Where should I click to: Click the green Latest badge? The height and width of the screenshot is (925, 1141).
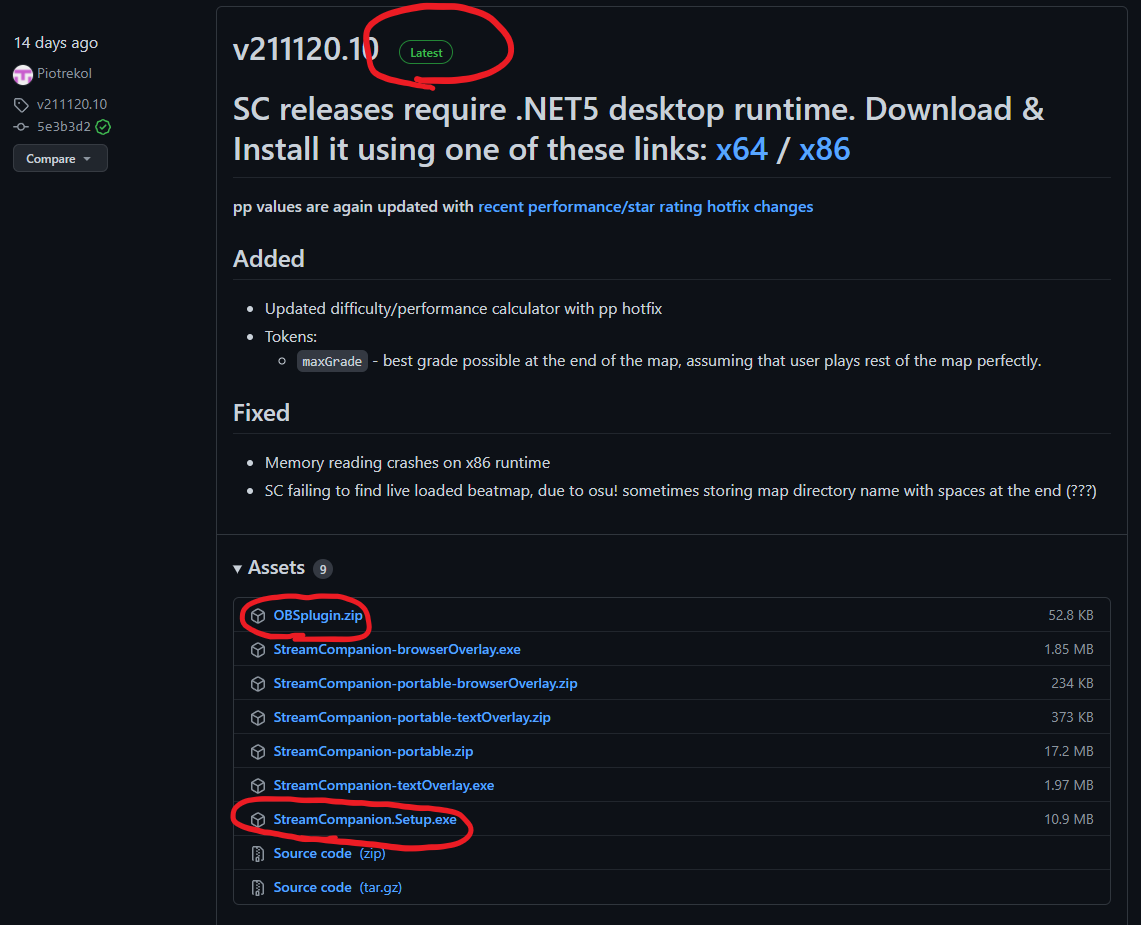click(x=426, y=52)
